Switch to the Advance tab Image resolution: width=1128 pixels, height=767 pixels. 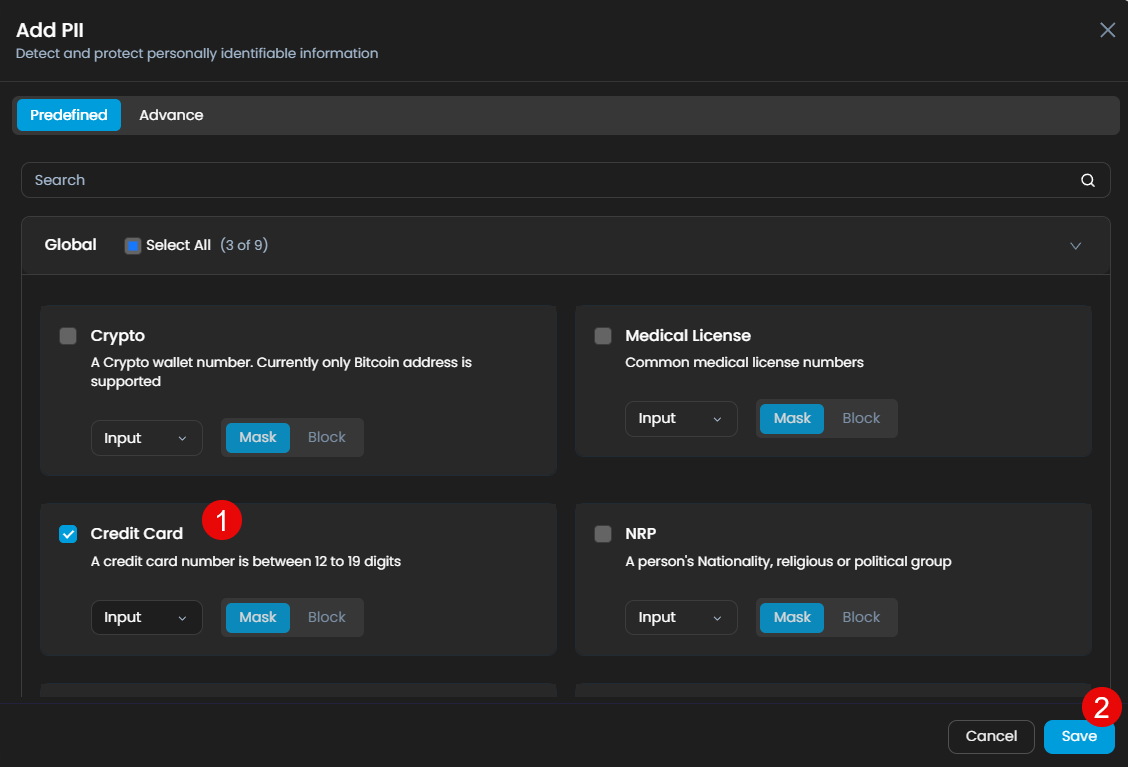point(171,115)
